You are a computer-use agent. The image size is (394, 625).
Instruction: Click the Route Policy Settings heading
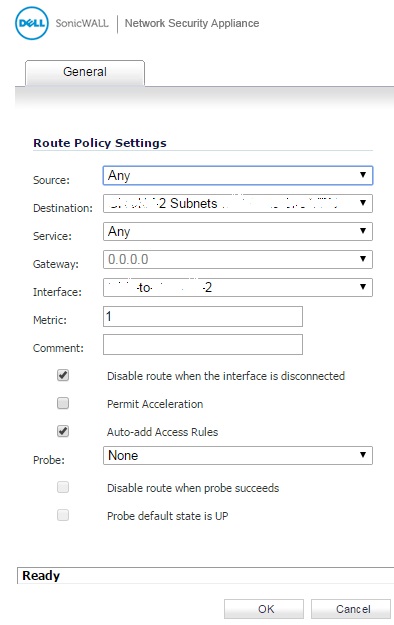click(x=100, y=143)
